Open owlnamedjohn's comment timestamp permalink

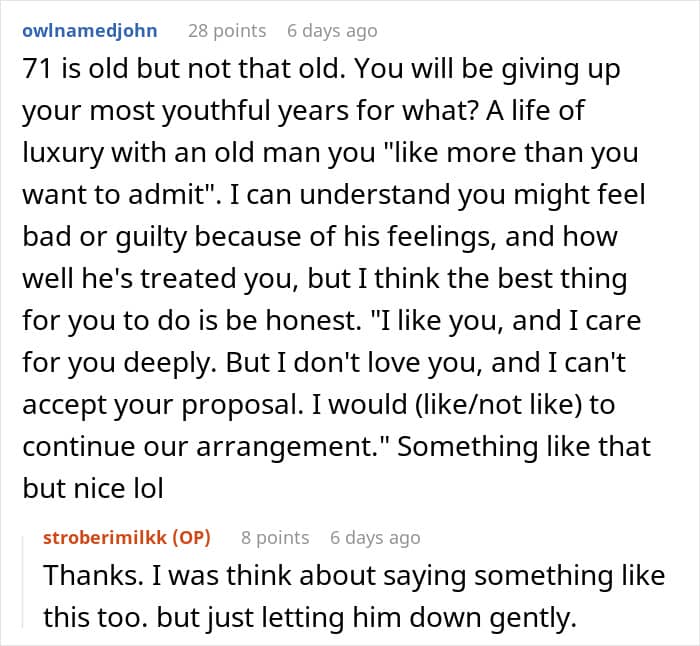click(x=332, y=31)
